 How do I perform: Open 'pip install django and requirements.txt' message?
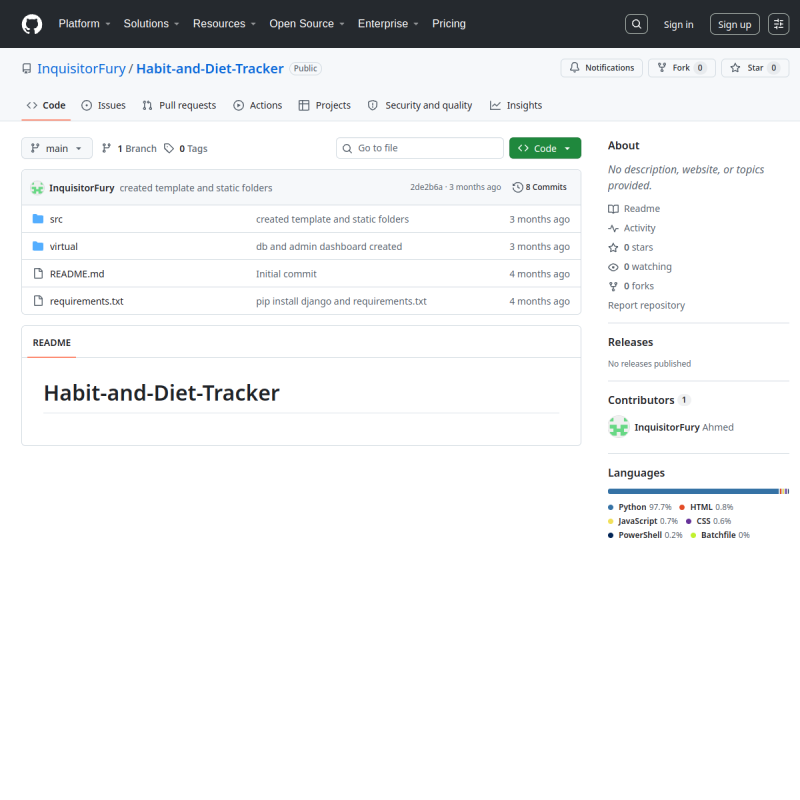(x=341, y=302)
